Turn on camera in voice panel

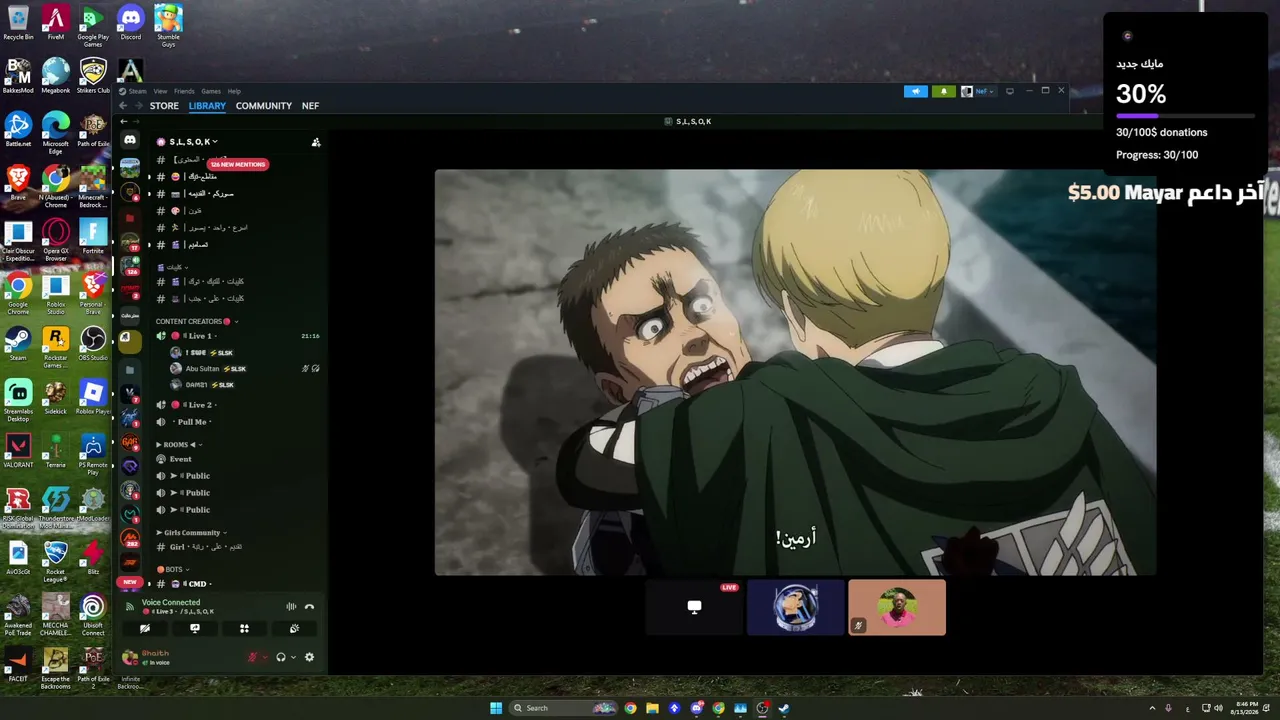(x=145, y=629)
